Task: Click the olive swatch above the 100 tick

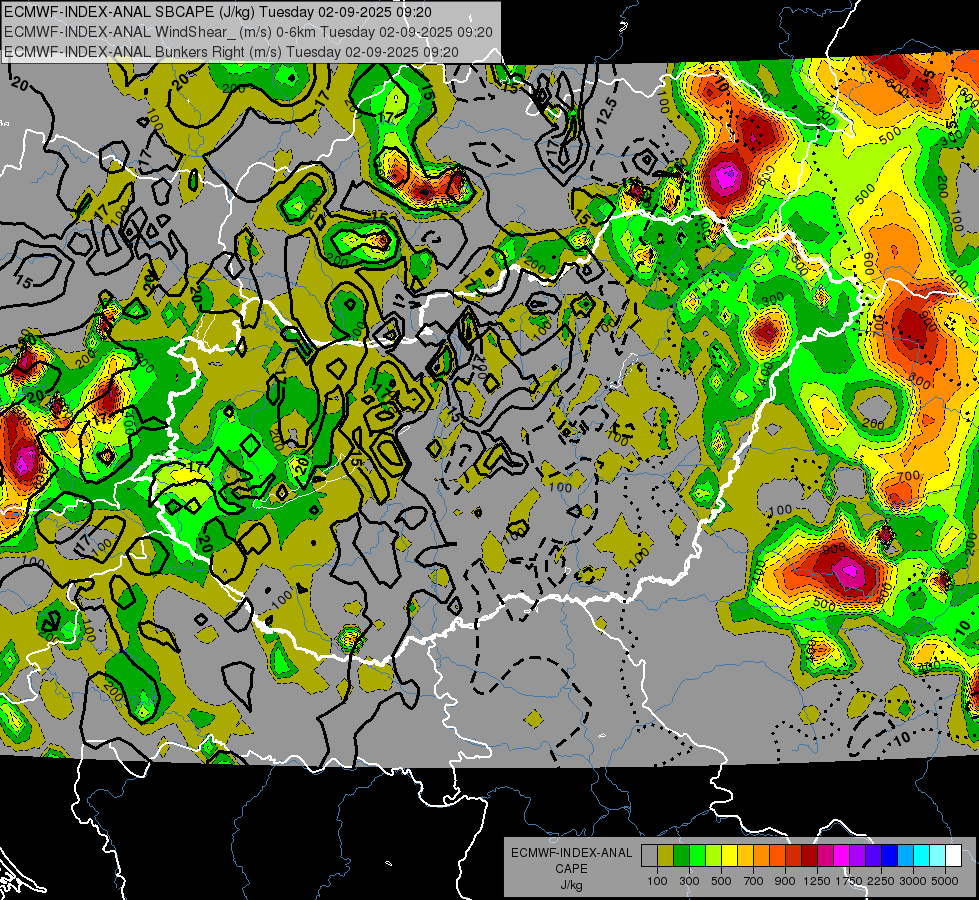Action: 666,856
